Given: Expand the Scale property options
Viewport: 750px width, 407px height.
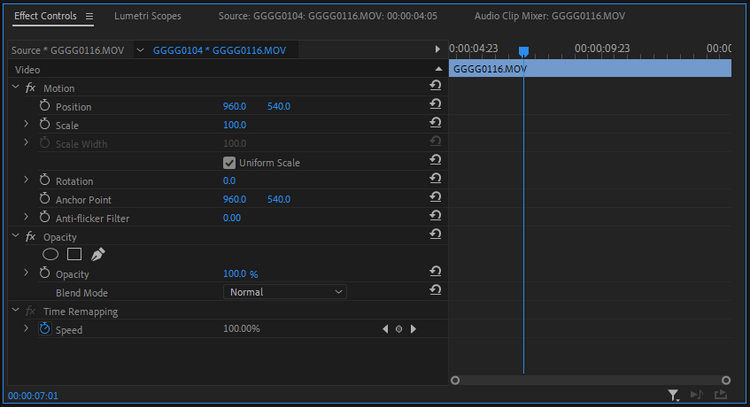Looking at the screenshot, I should pos(26,125).
